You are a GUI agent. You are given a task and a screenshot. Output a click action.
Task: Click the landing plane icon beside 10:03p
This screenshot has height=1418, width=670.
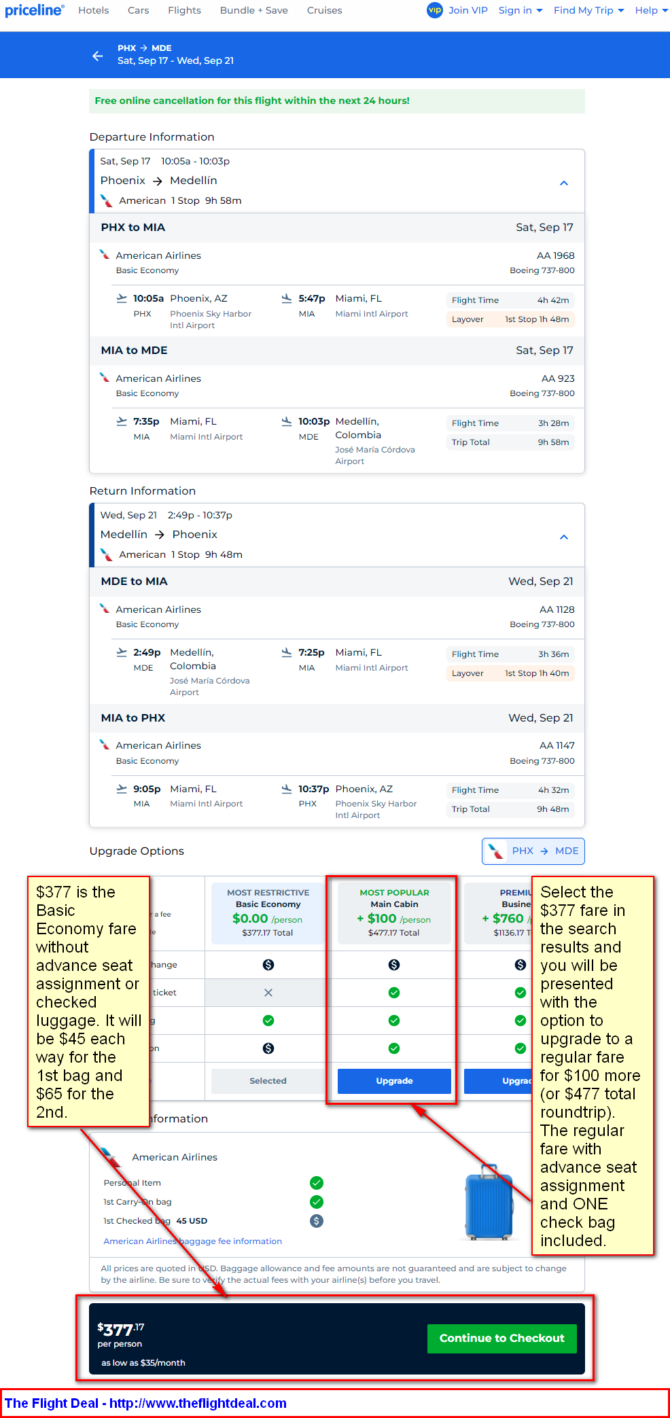tap(287, 421)
